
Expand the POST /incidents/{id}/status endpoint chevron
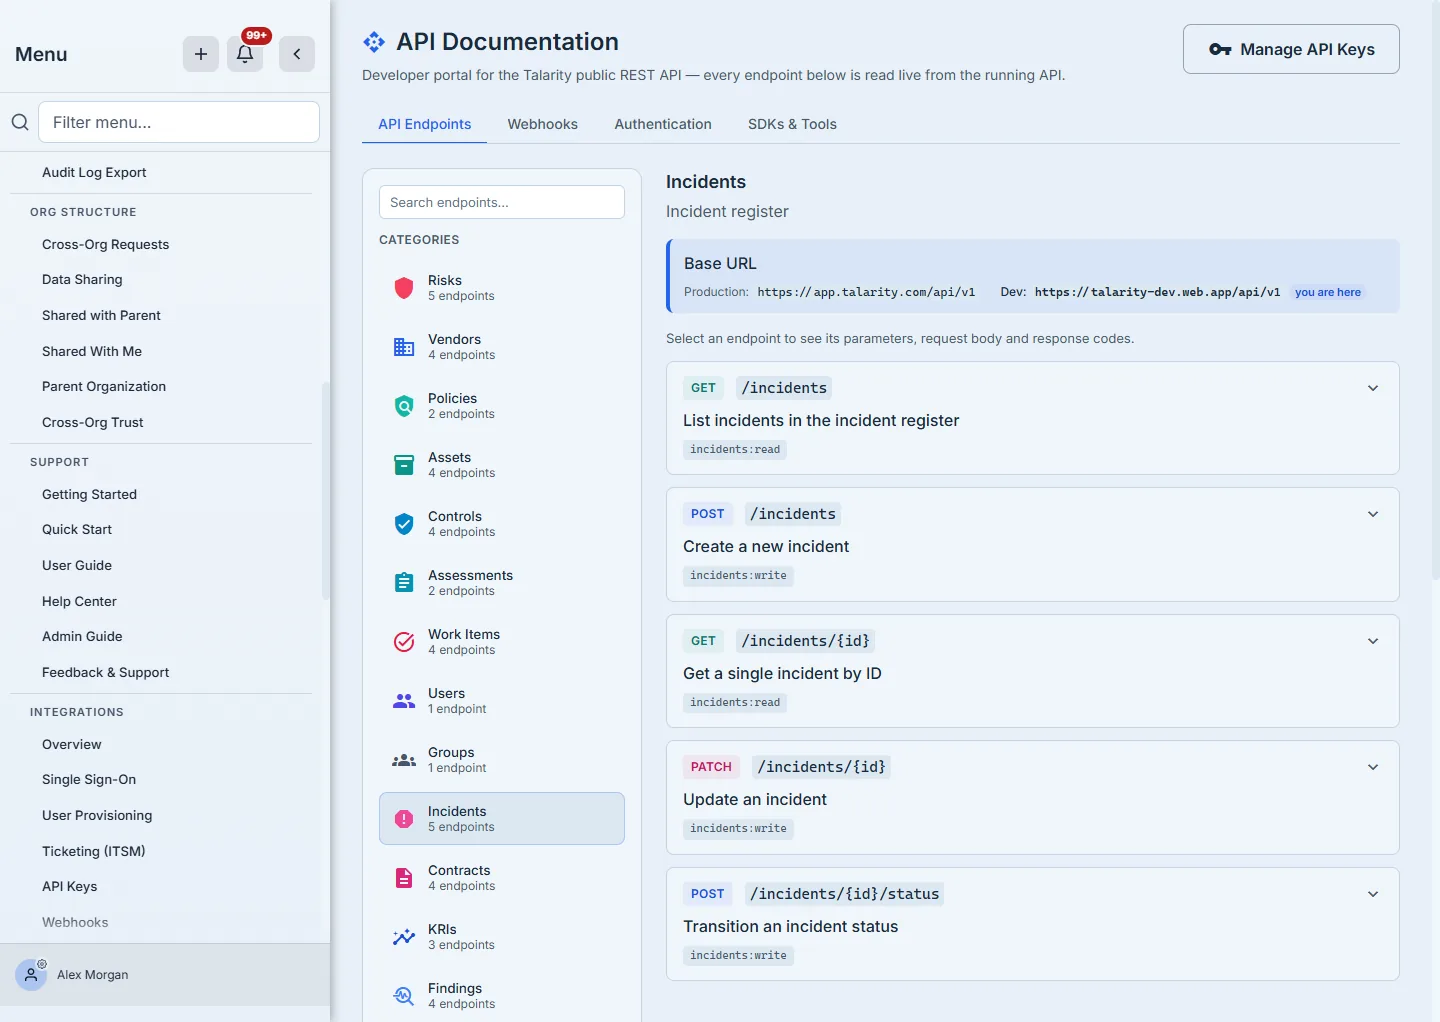1373,894
